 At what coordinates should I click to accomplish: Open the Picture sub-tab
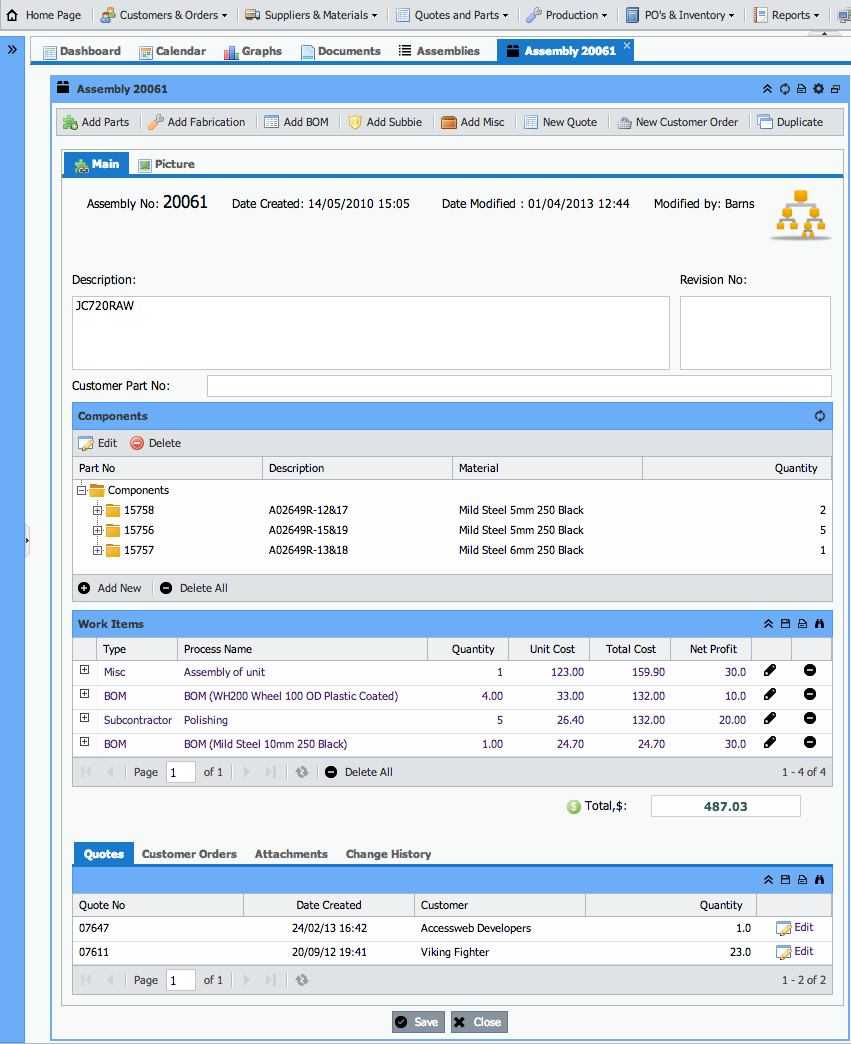point(166,164)
